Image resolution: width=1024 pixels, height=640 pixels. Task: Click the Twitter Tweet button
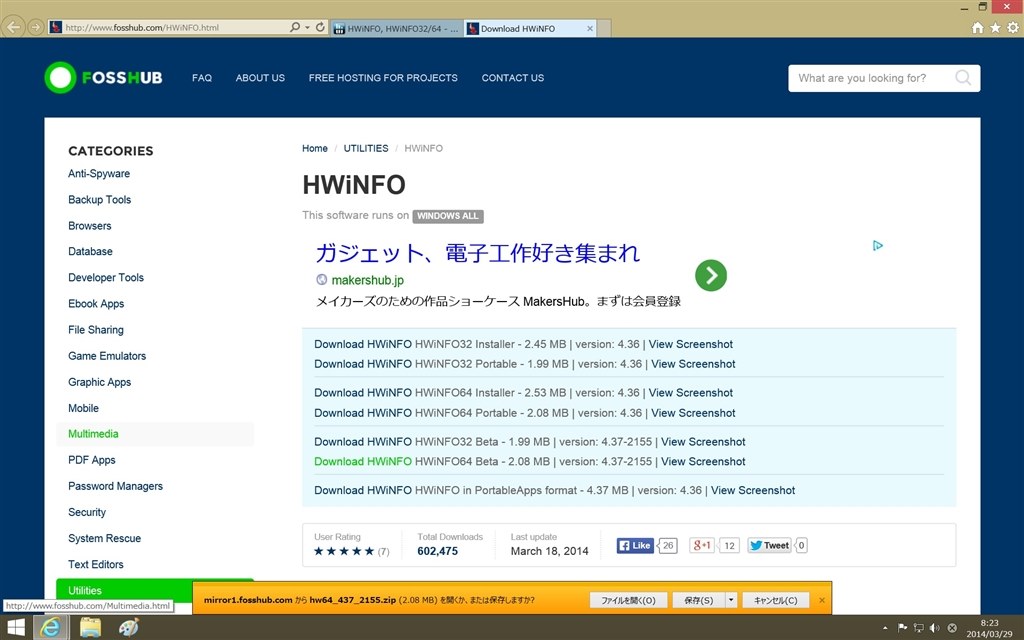coord(769,545)
